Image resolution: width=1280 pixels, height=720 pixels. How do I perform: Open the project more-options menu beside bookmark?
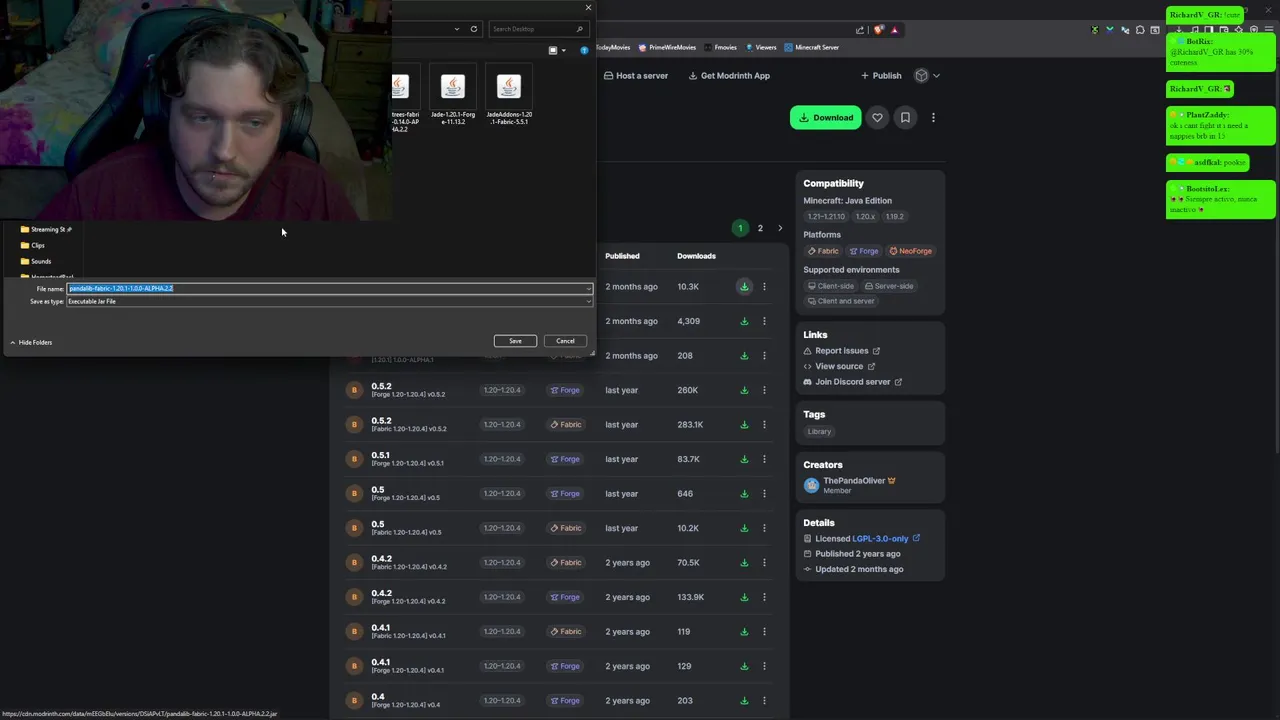(x=933, y=118)
